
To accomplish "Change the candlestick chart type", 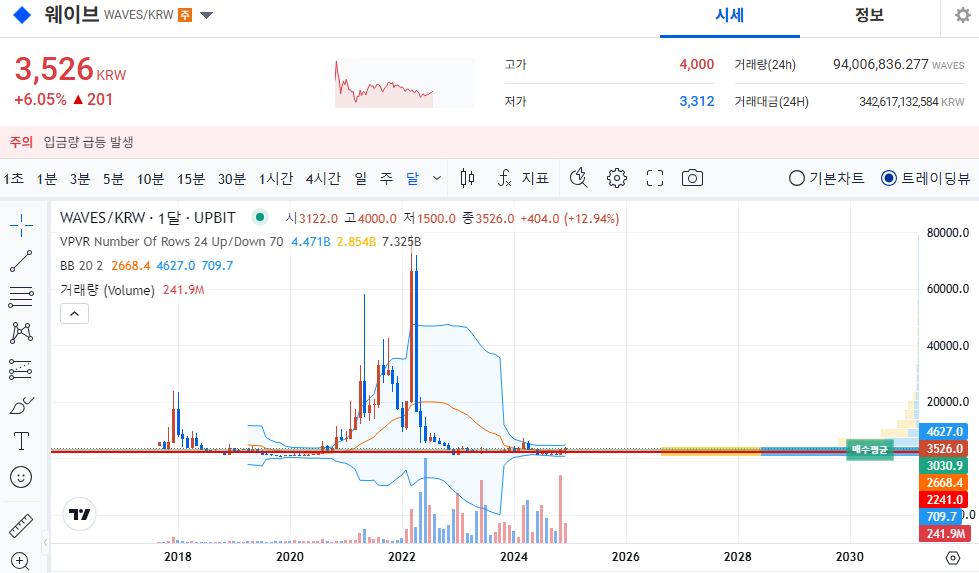I will click(x=467, y=179).
